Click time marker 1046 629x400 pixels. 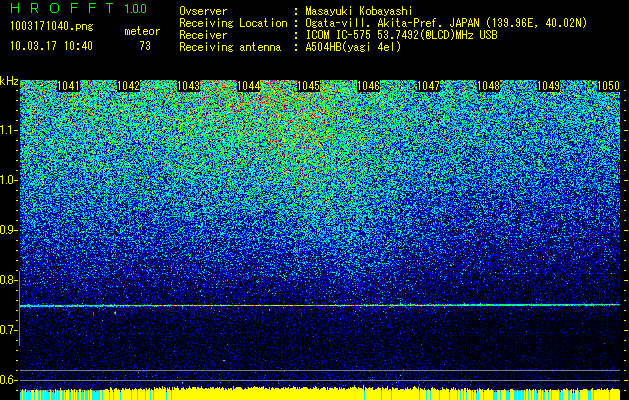(x=368, y=86)
